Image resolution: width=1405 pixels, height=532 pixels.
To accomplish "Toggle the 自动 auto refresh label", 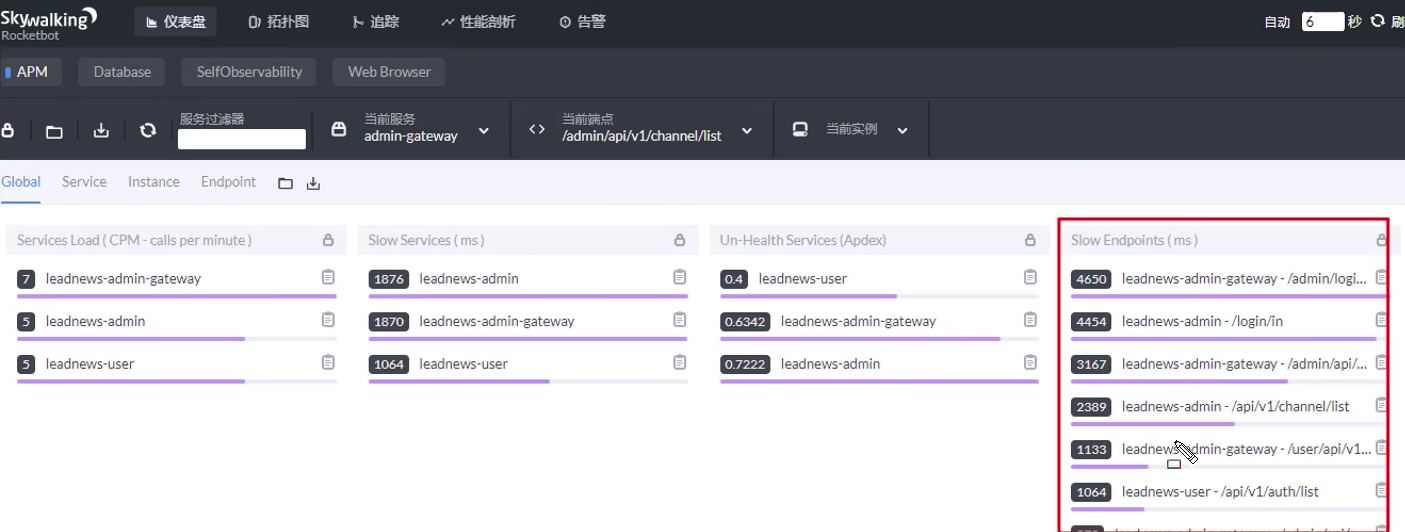I will (1277, 22).
